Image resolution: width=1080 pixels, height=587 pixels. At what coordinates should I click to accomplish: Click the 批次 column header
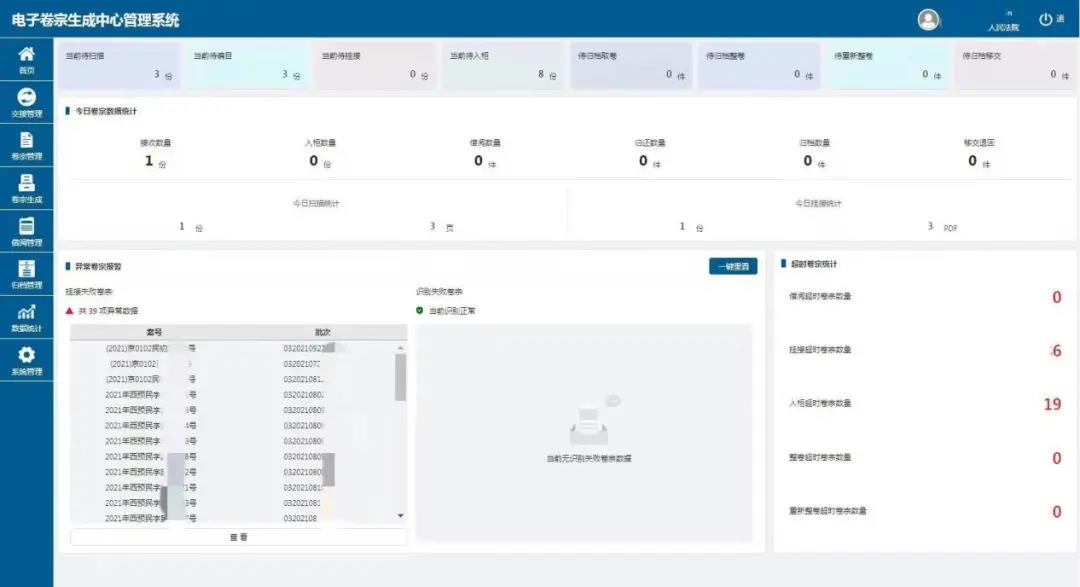(x=321, y=332)
